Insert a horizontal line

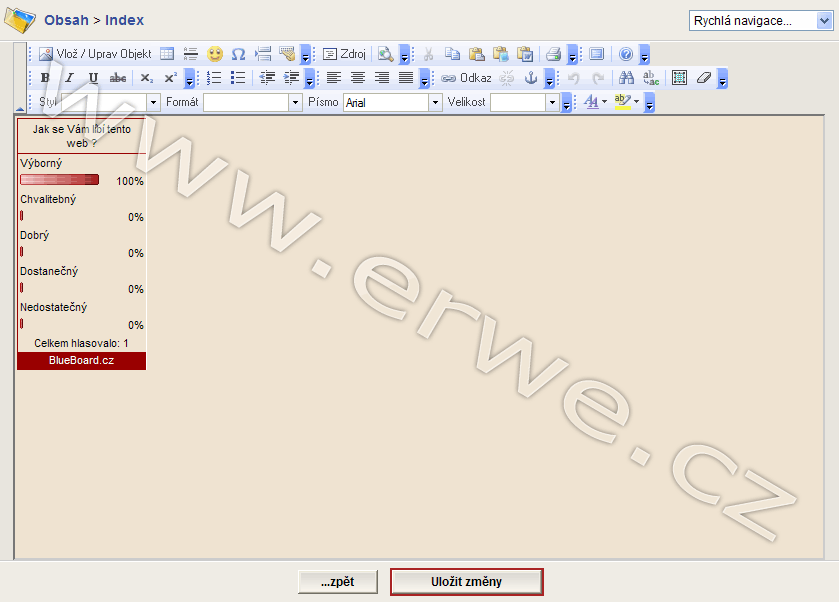click(190, 54)
